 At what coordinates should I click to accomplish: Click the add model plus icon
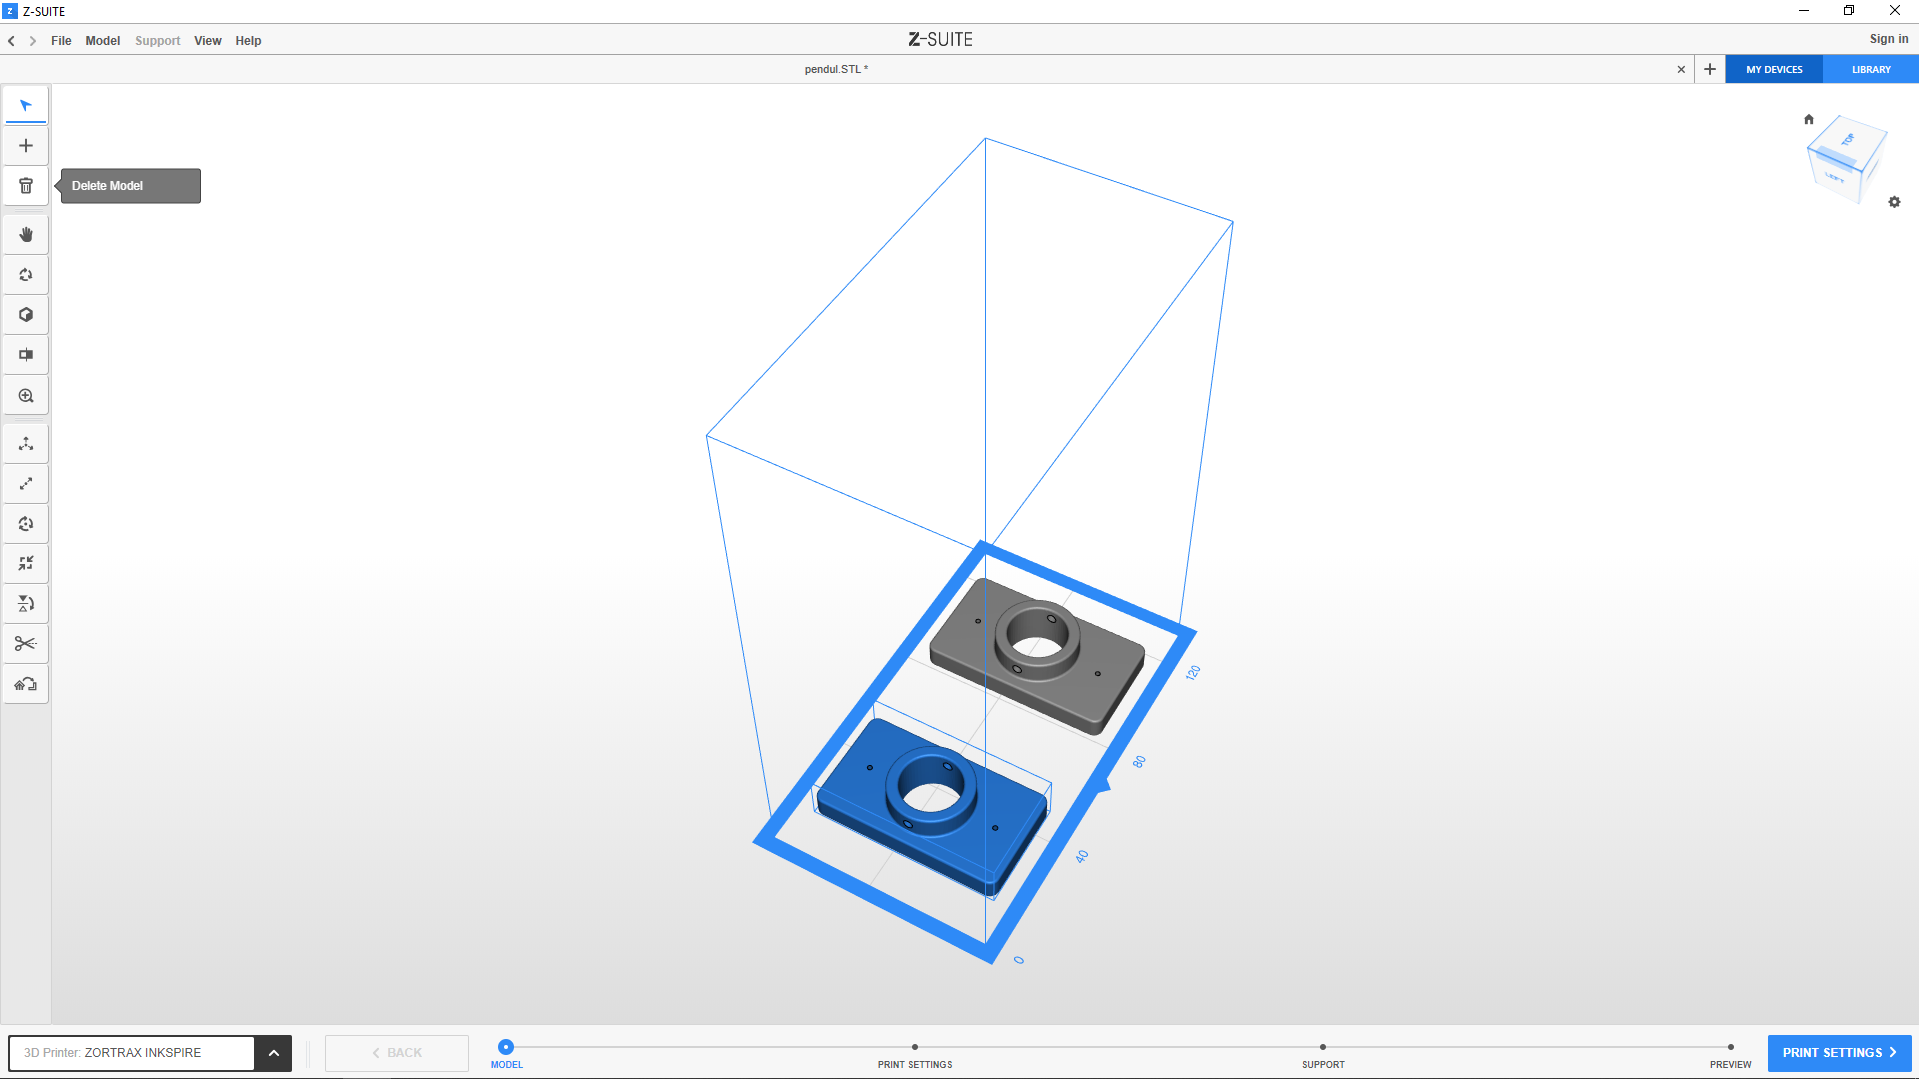click(x=26, y=146)
